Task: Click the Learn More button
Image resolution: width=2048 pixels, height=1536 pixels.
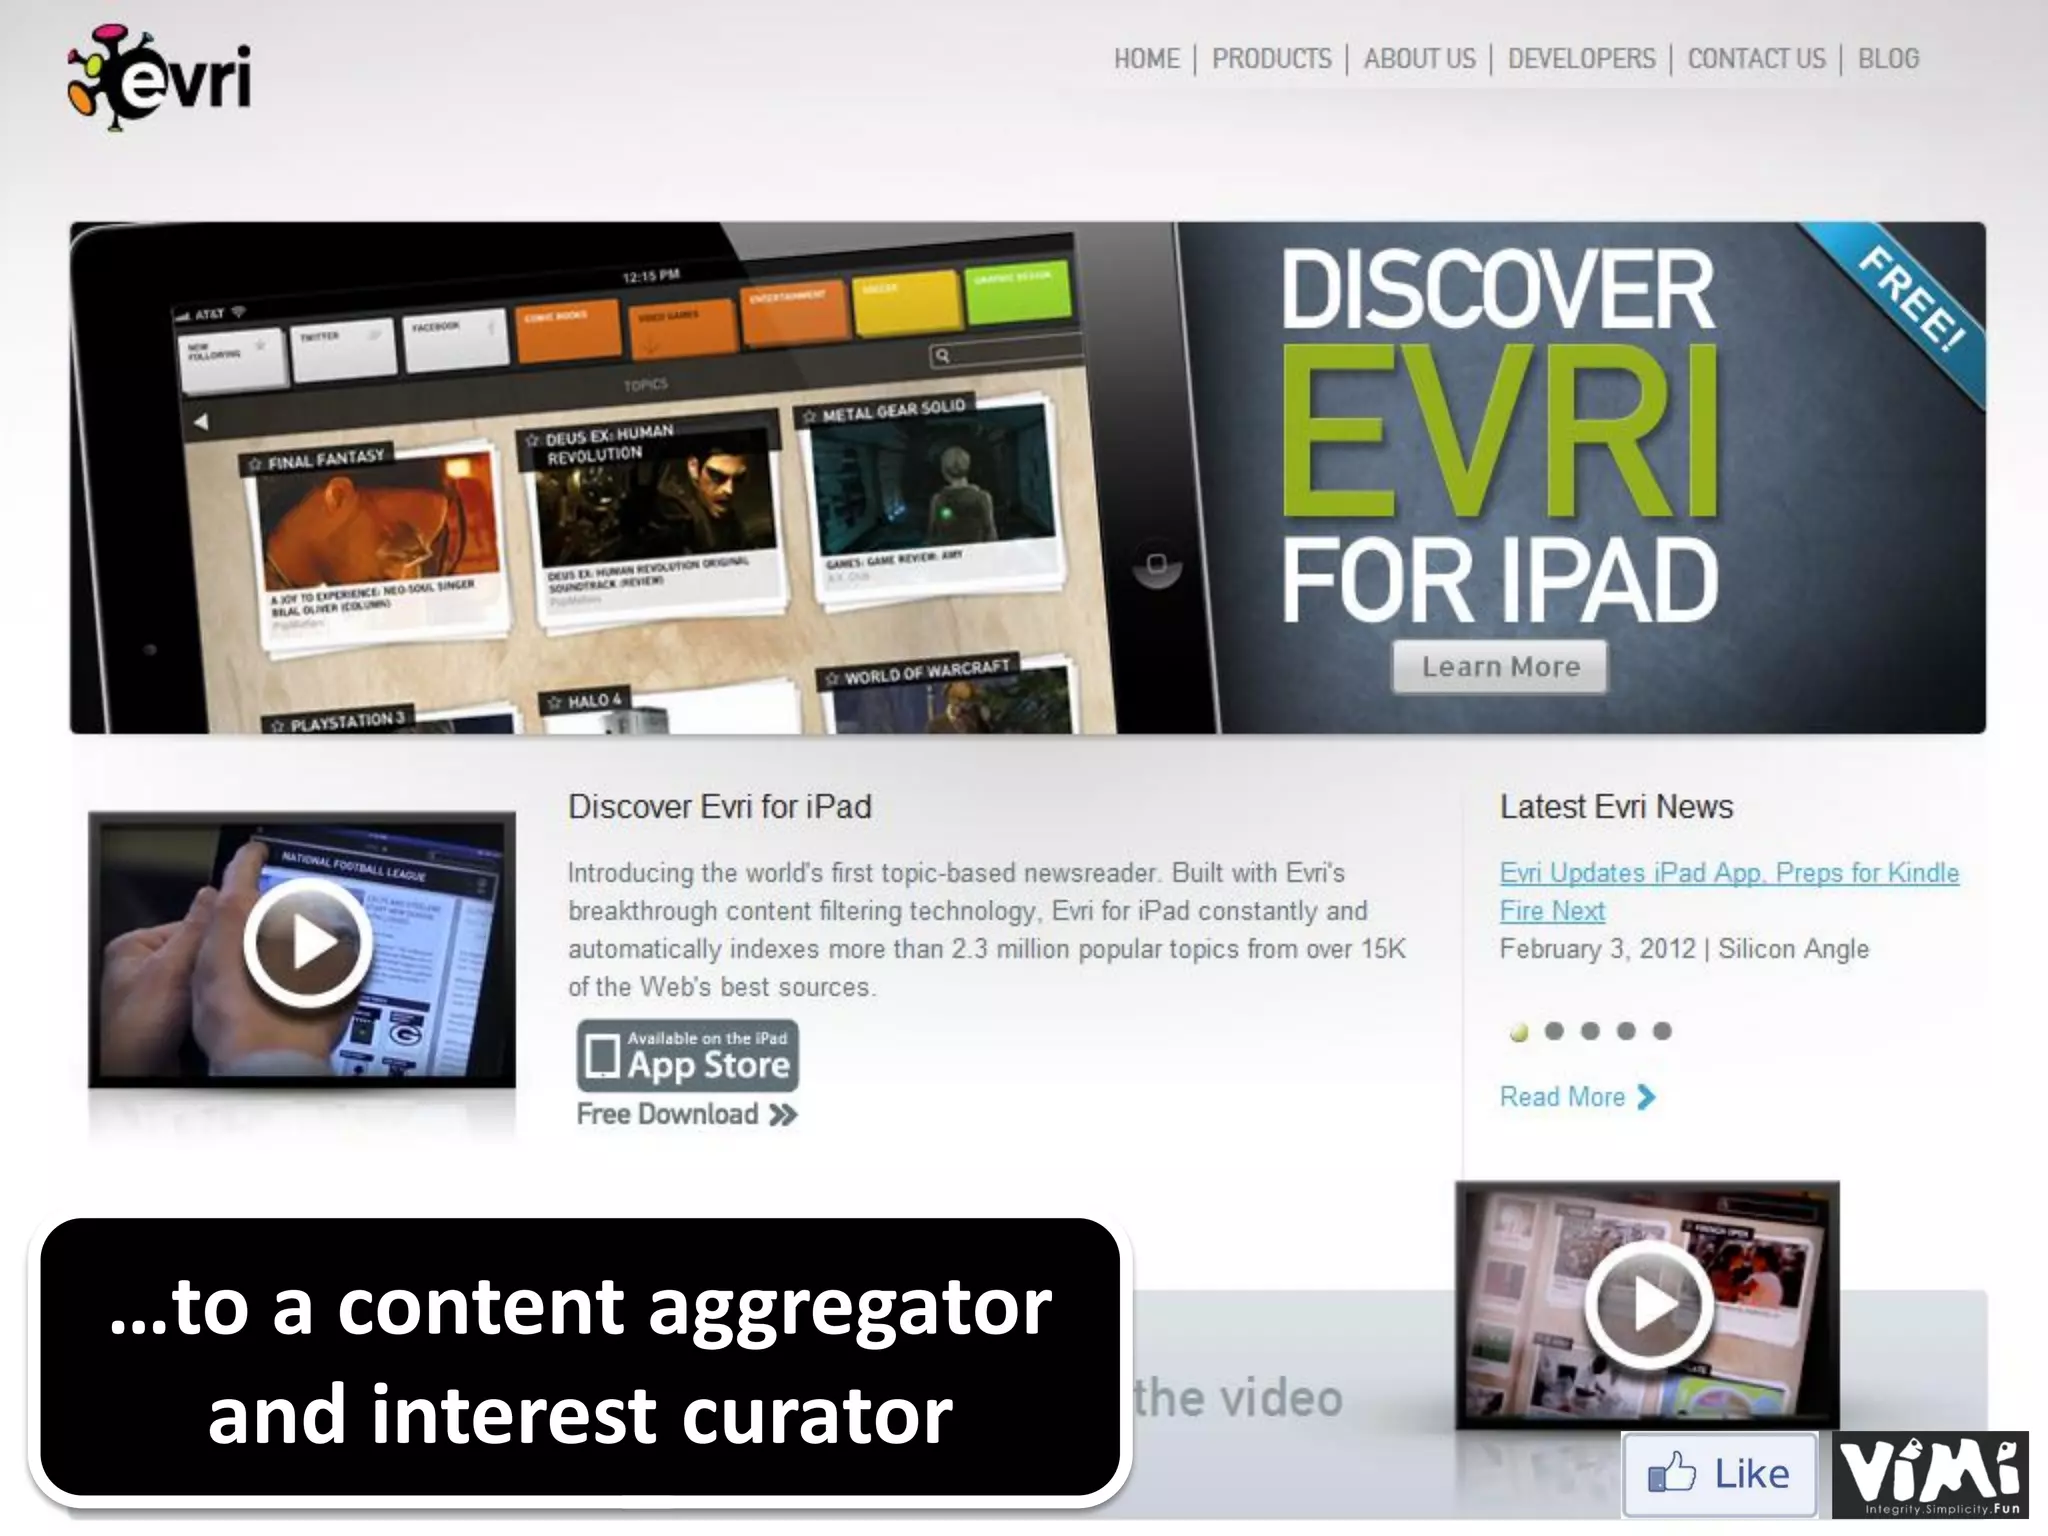Action: tap(1500, 666)
